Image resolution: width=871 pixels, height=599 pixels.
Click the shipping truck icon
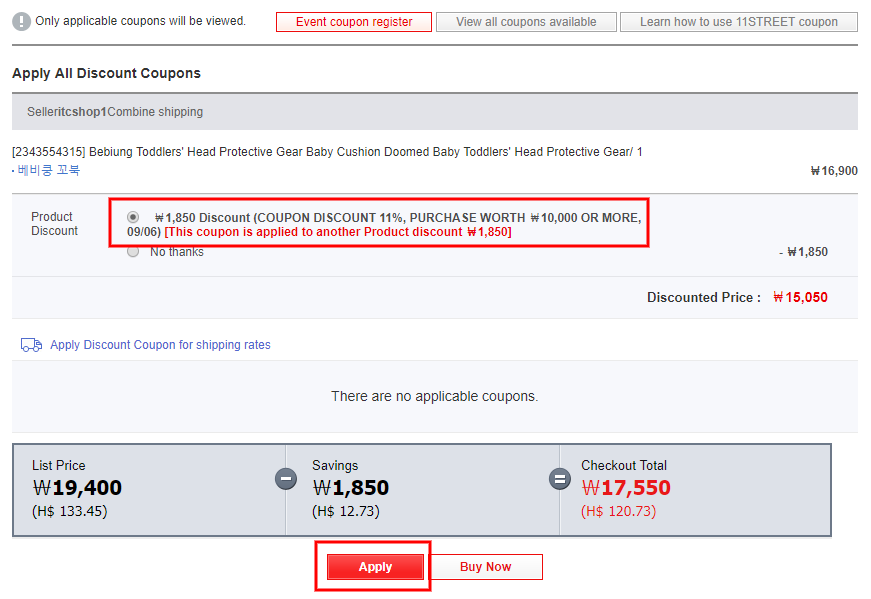(x=31, y=345)
